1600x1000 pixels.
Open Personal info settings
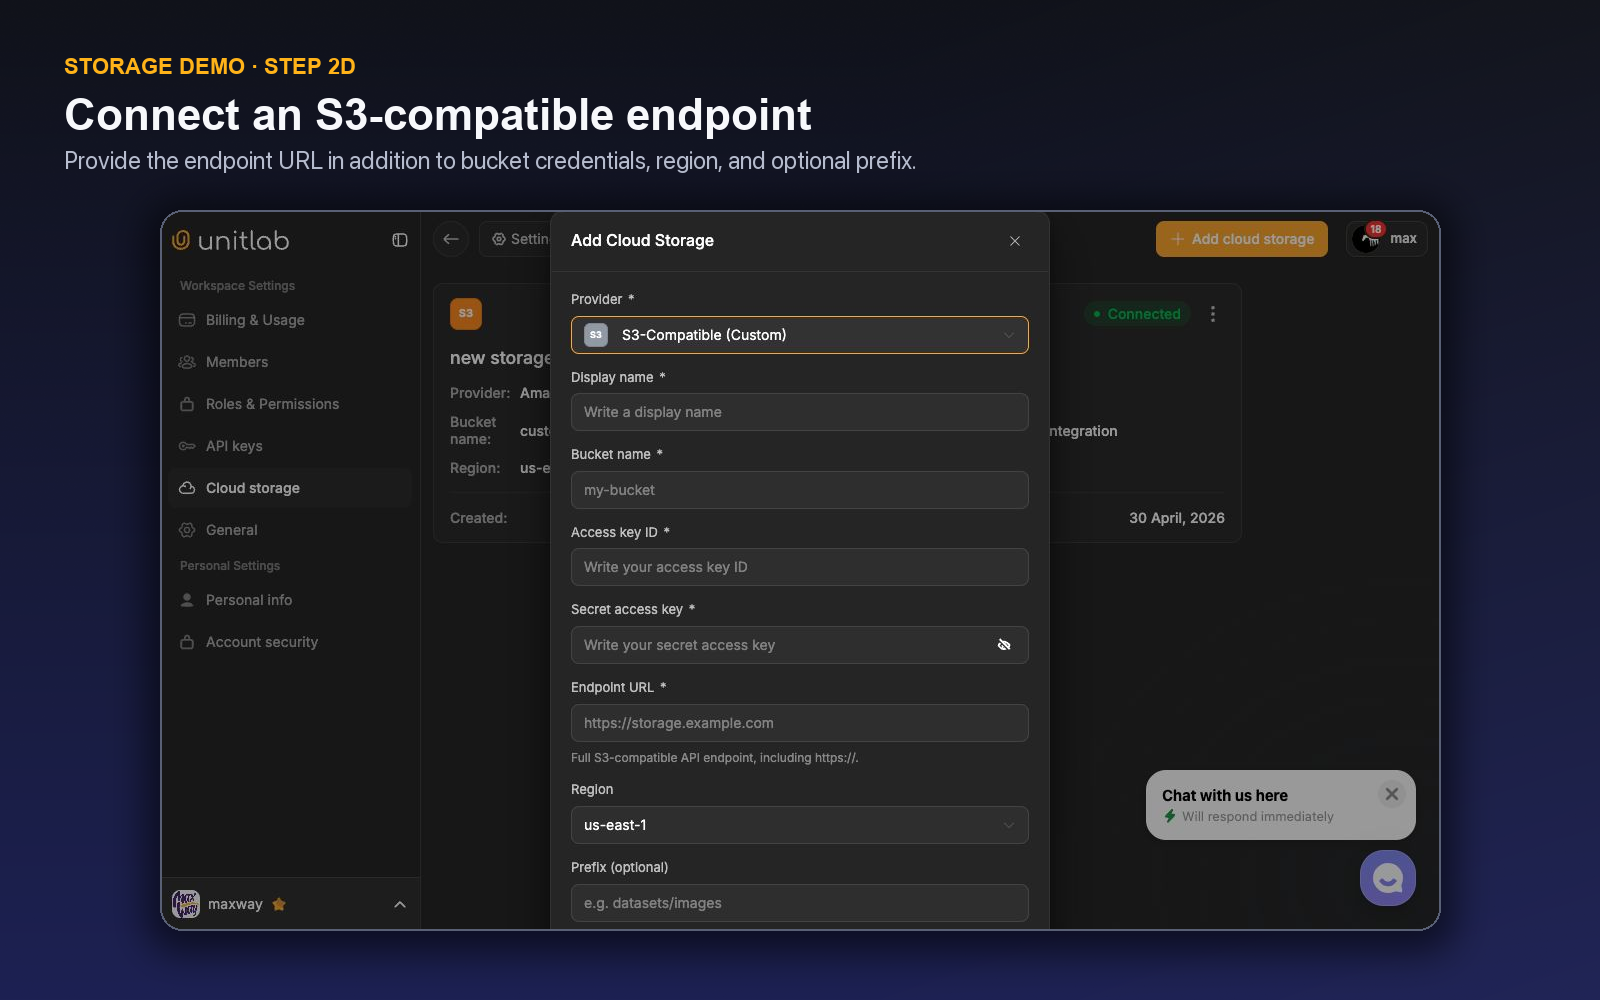pos(290,600)
